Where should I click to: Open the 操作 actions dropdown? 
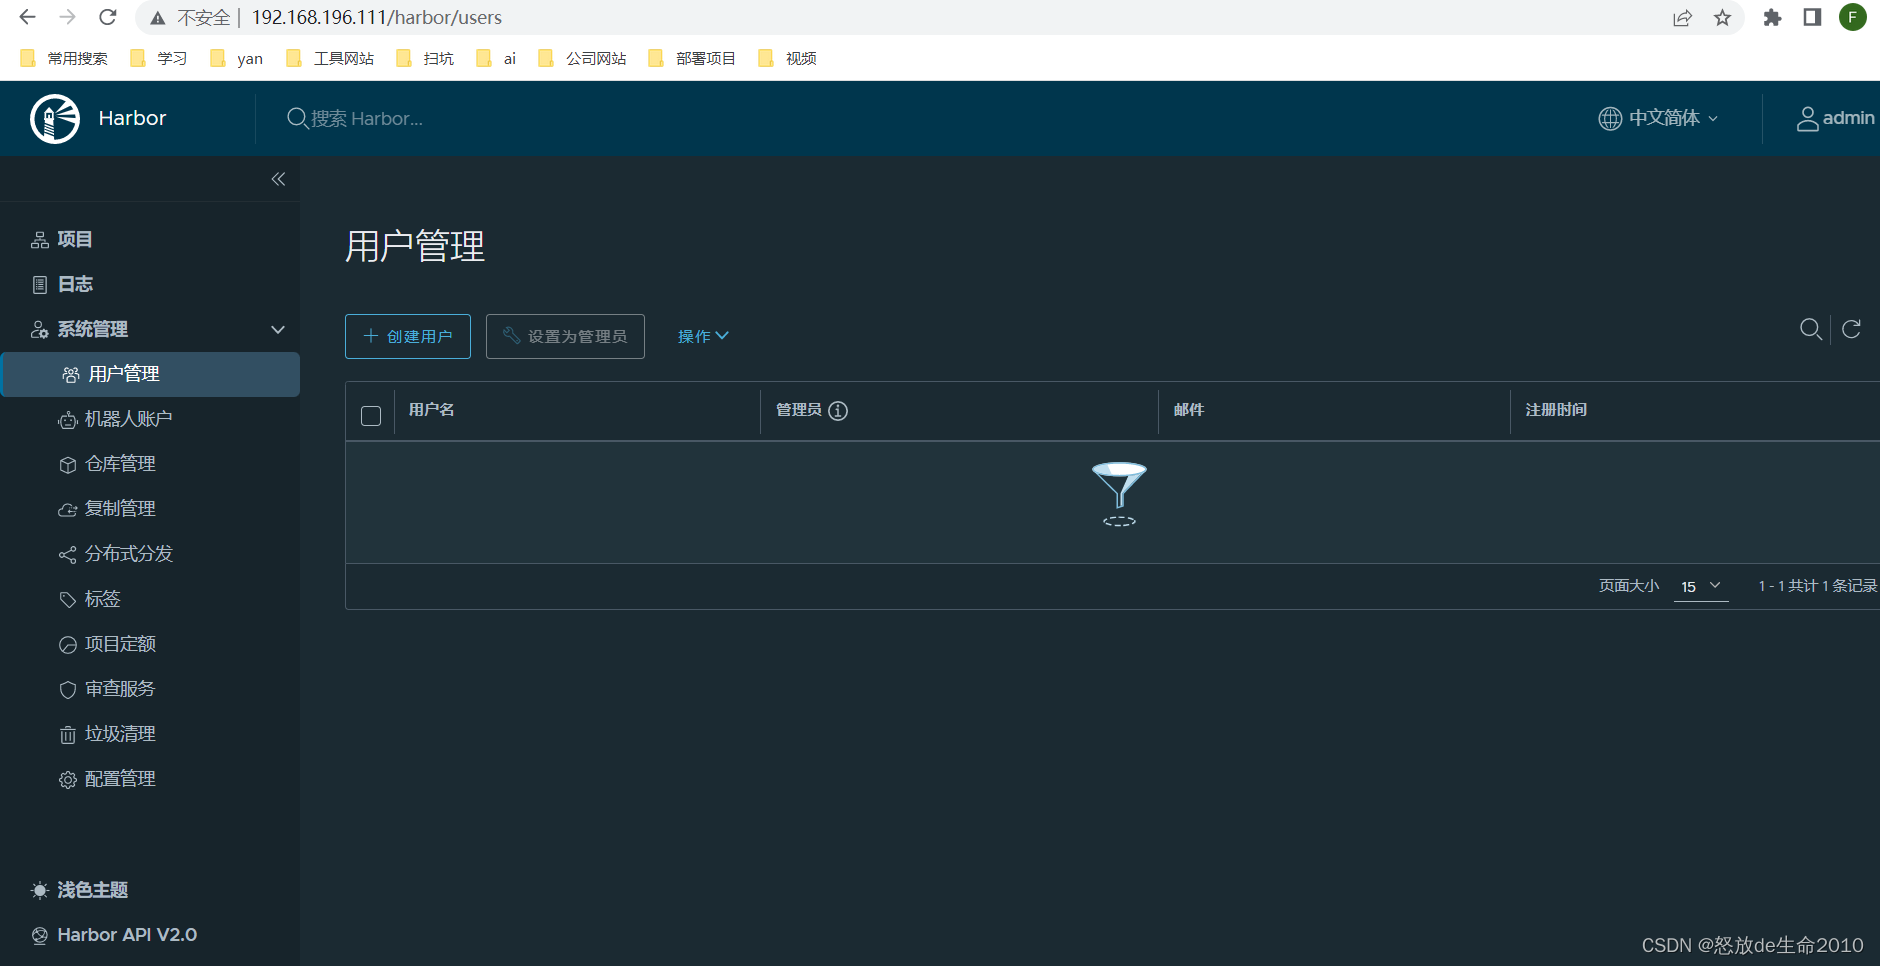coord(702,336)
